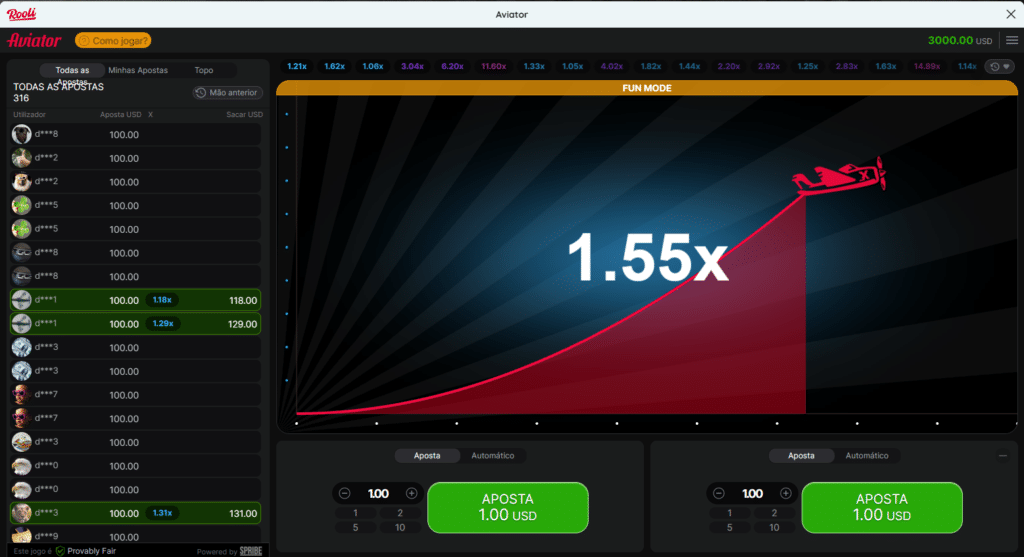
Task: Click the avatar of player d***9
Action: (22, 536)
